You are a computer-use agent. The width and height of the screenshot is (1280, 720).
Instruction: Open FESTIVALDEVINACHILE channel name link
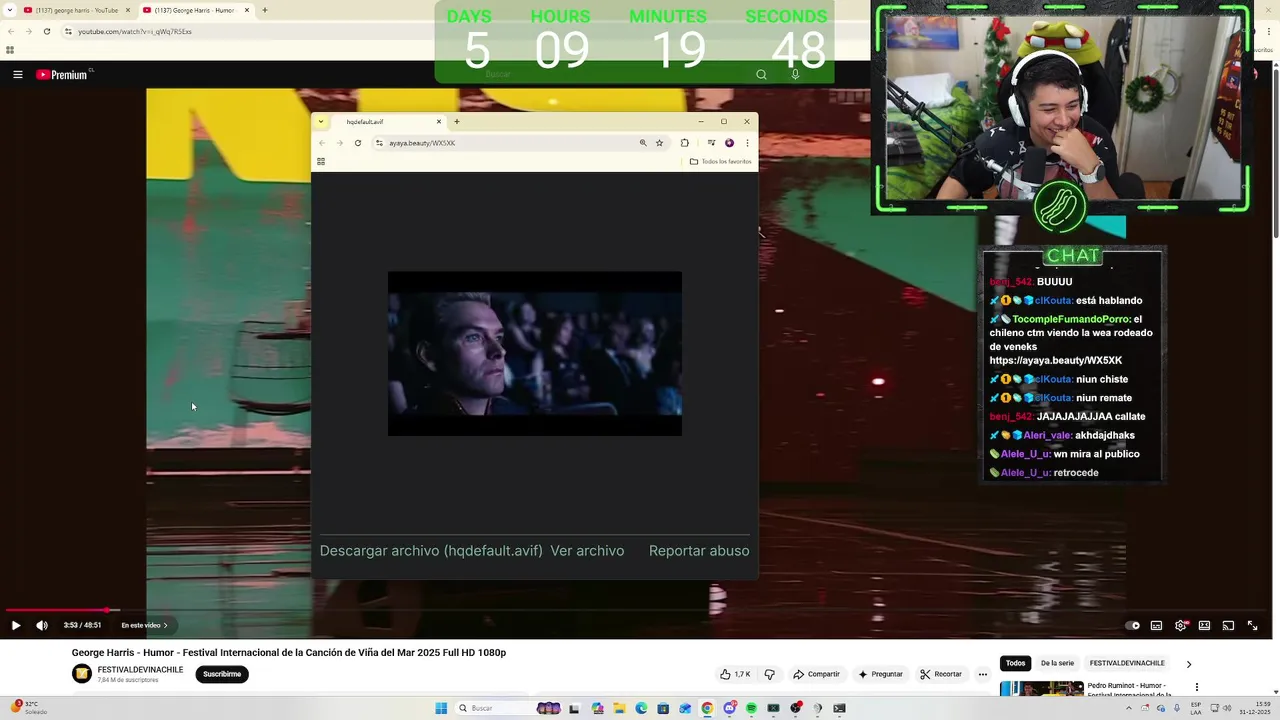pyautogui.click(x=140, y=670)
